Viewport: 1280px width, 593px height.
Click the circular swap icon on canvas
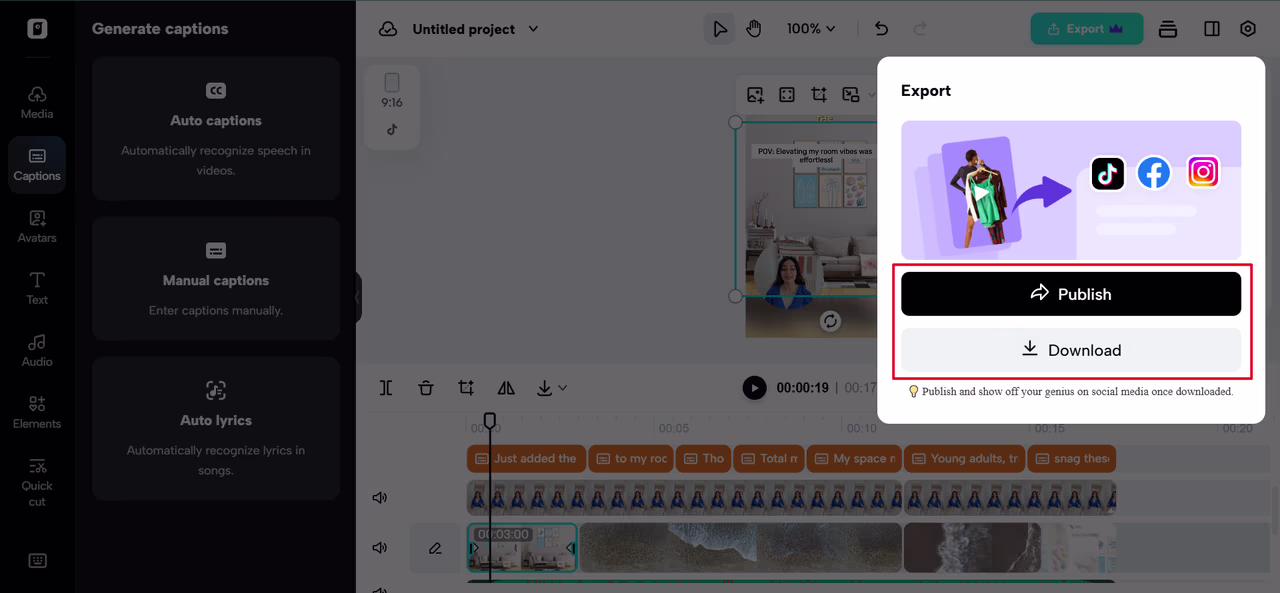830,321
